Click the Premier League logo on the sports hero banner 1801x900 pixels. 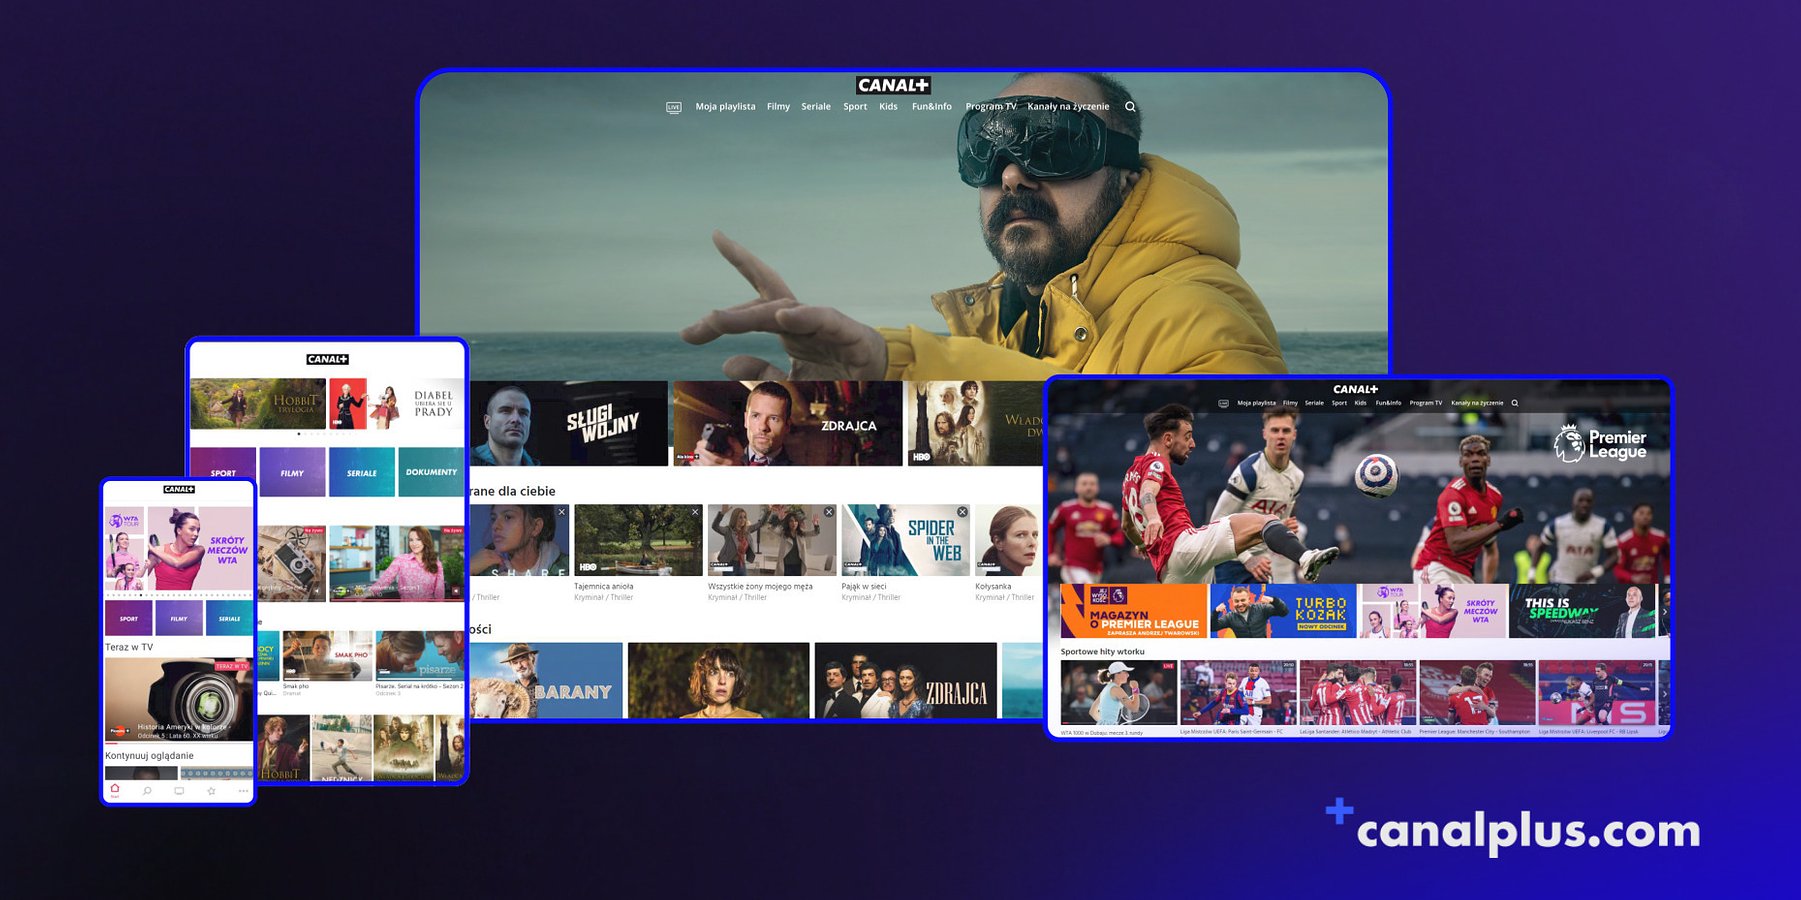(x=1601, y=444)
